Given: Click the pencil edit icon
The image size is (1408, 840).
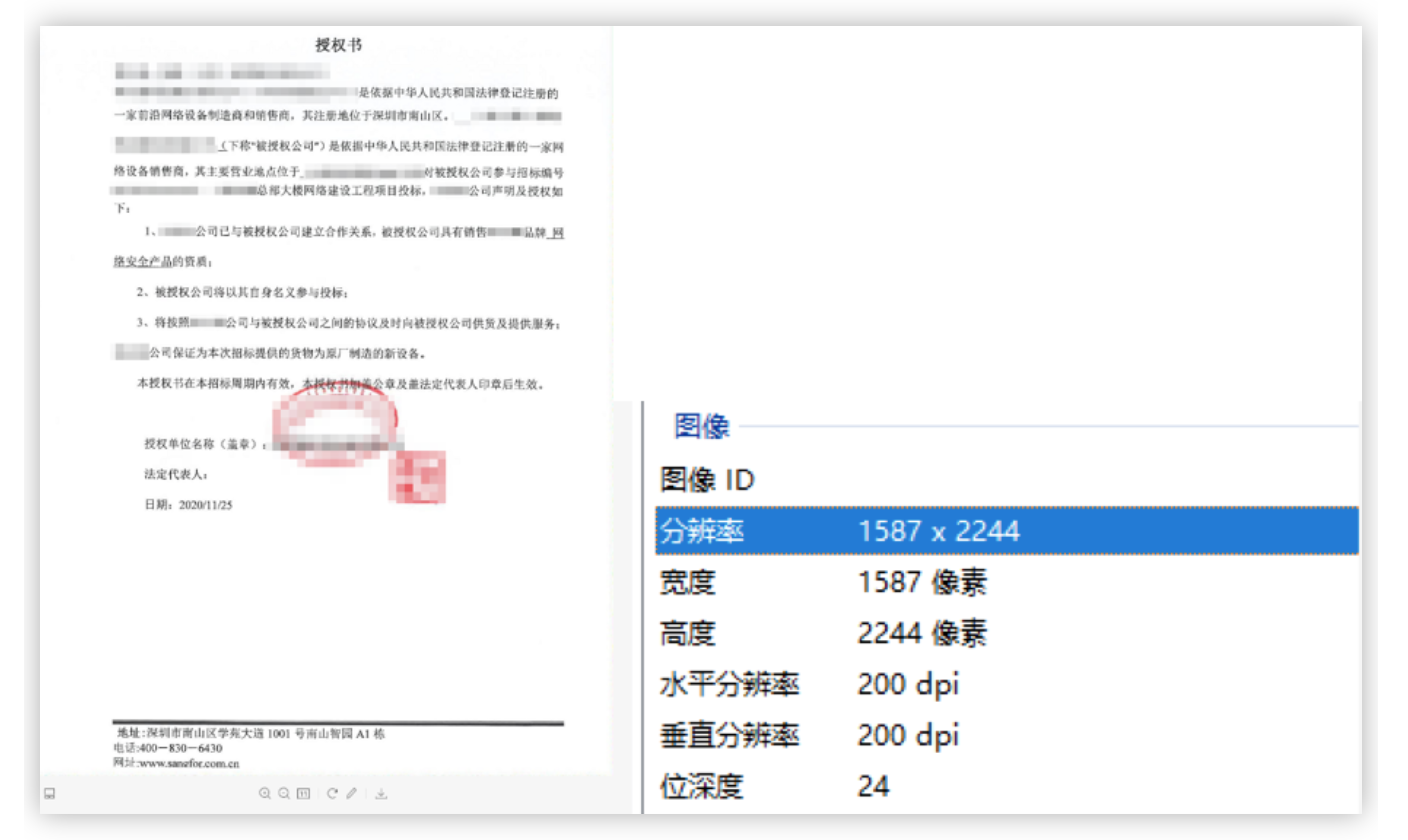Looking at the screenshot, I should tap(351, 794).
